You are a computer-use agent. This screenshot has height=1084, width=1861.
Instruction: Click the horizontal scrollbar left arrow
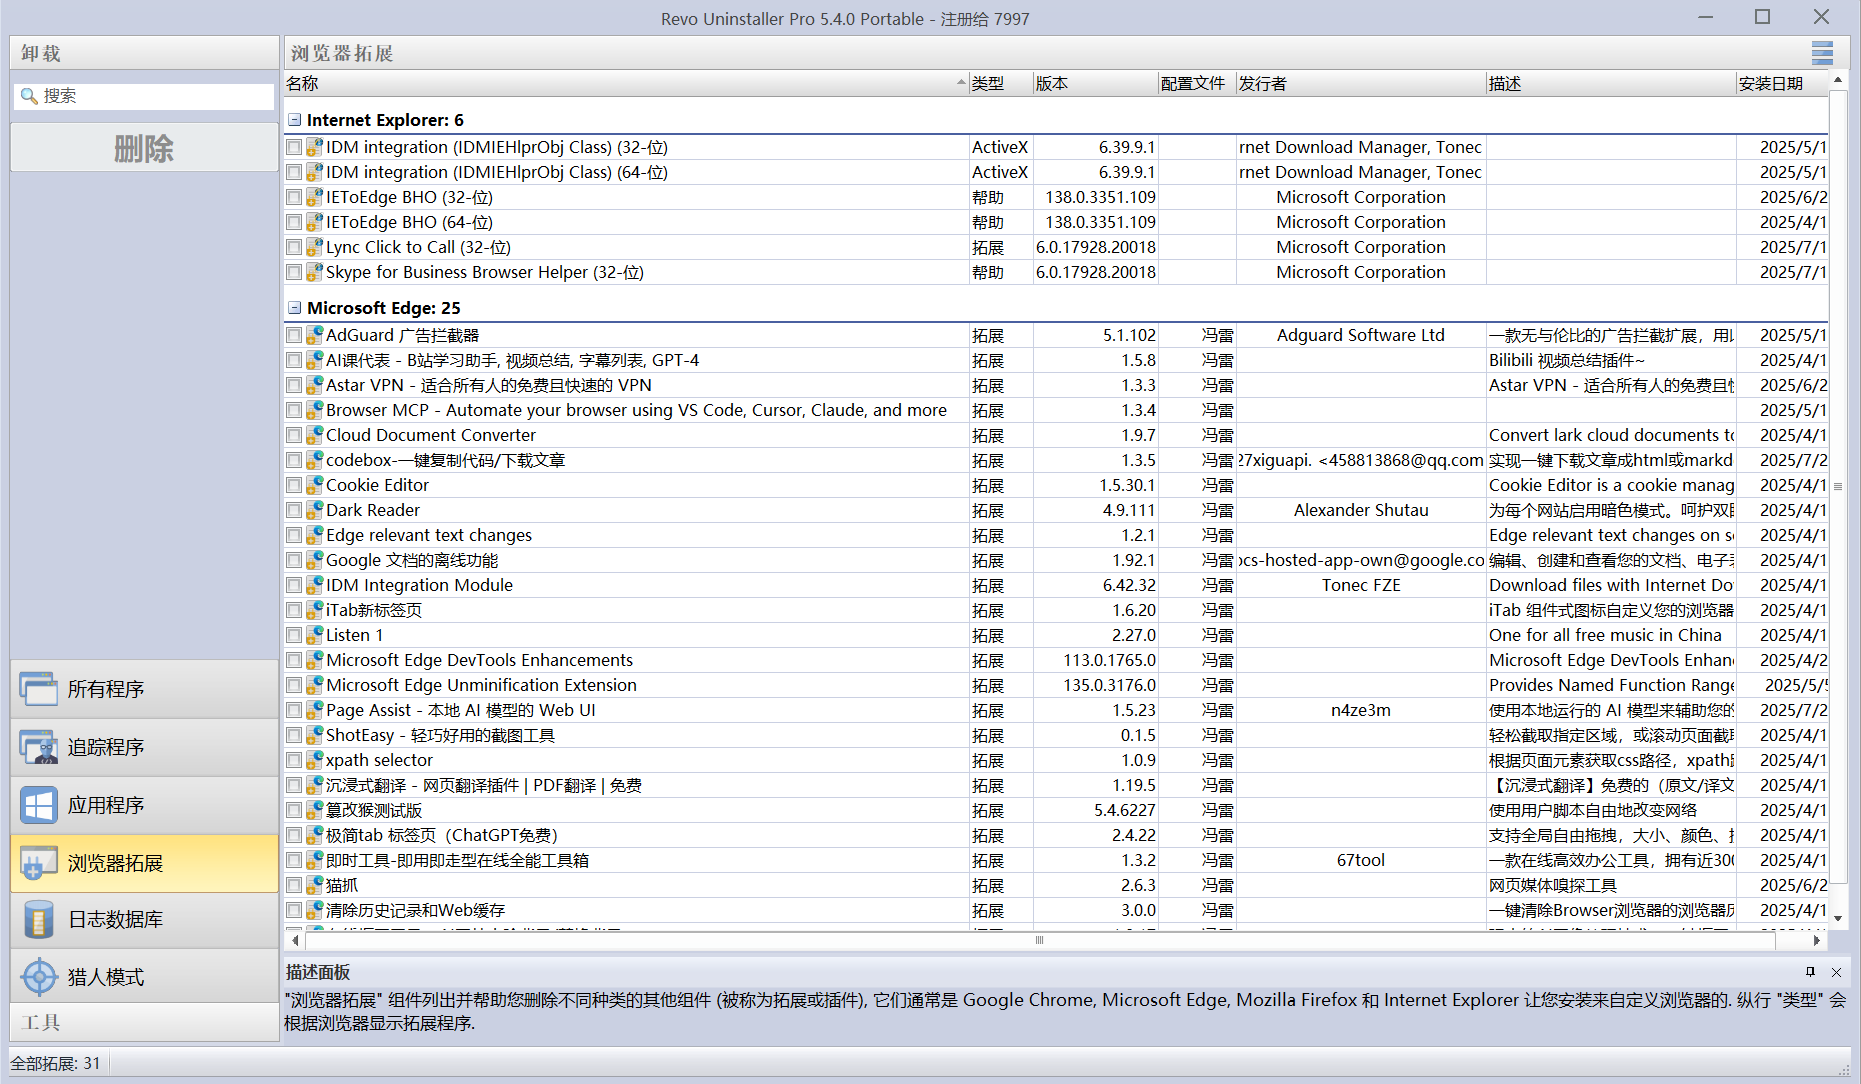(295, 940)
